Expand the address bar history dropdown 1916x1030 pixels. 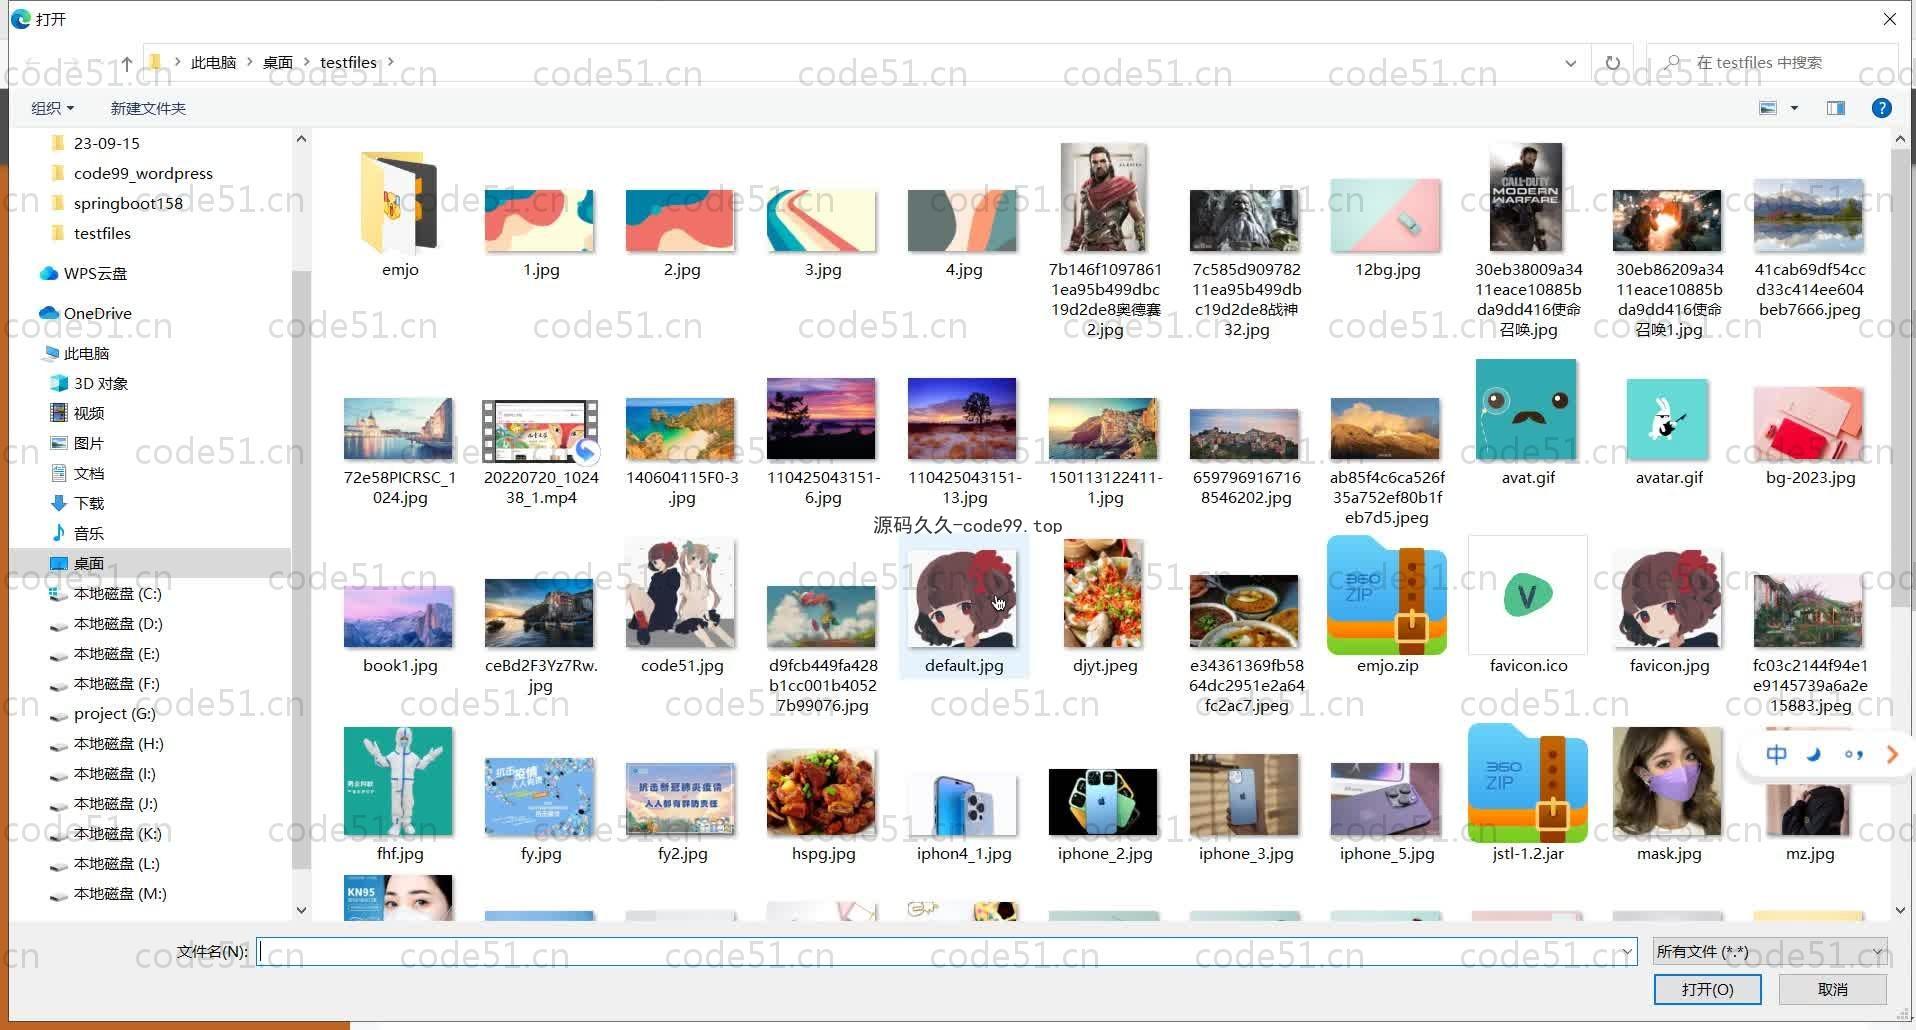(1570, 63)
